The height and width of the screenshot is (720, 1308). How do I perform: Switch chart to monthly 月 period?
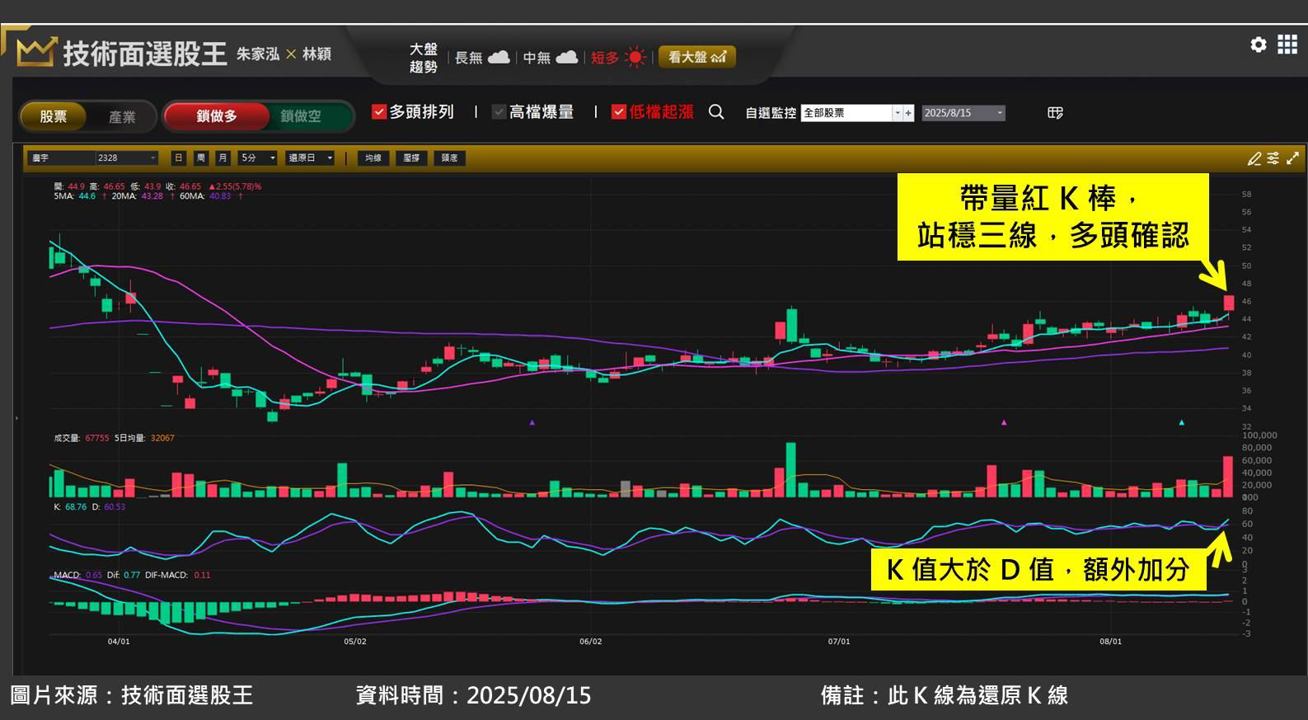click(222, 158)
